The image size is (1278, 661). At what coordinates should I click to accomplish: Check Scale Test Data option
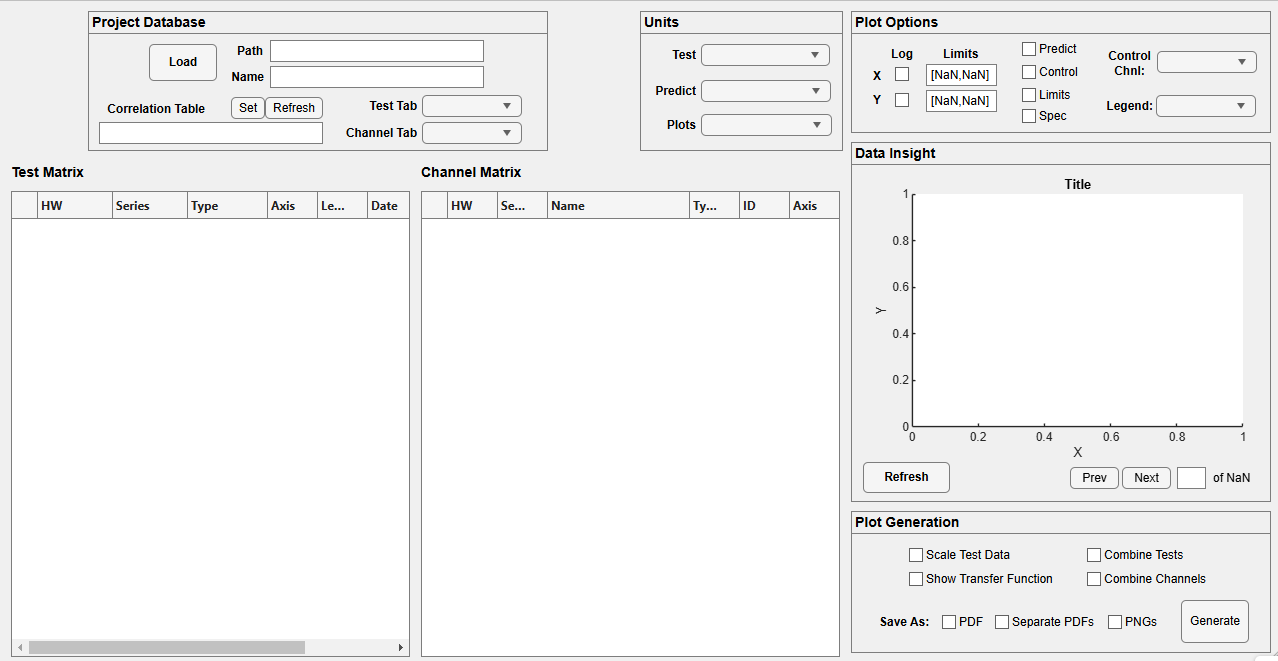pos(916,554)
